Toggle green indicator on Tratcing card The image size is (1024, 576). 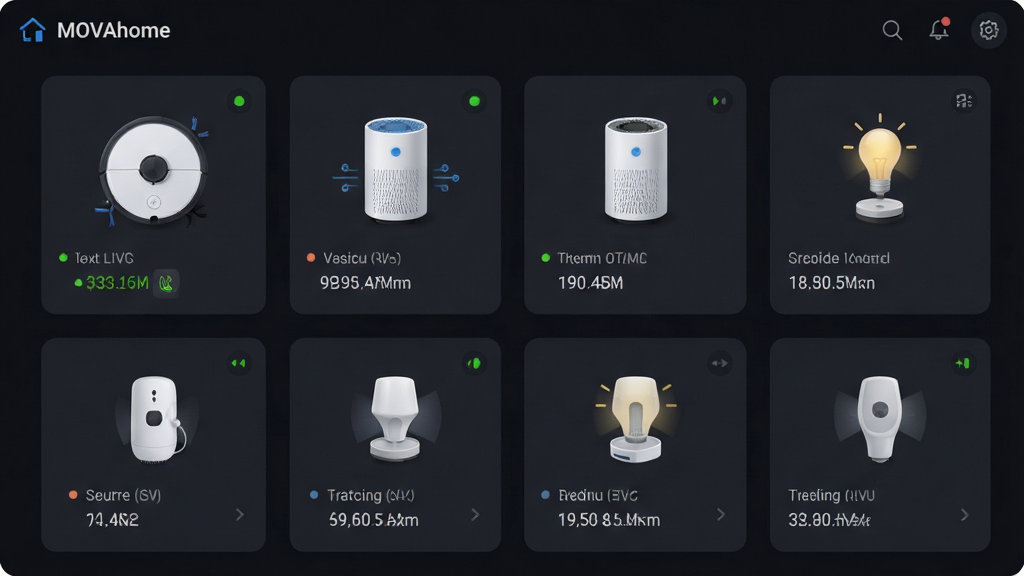tap(474, 363)
